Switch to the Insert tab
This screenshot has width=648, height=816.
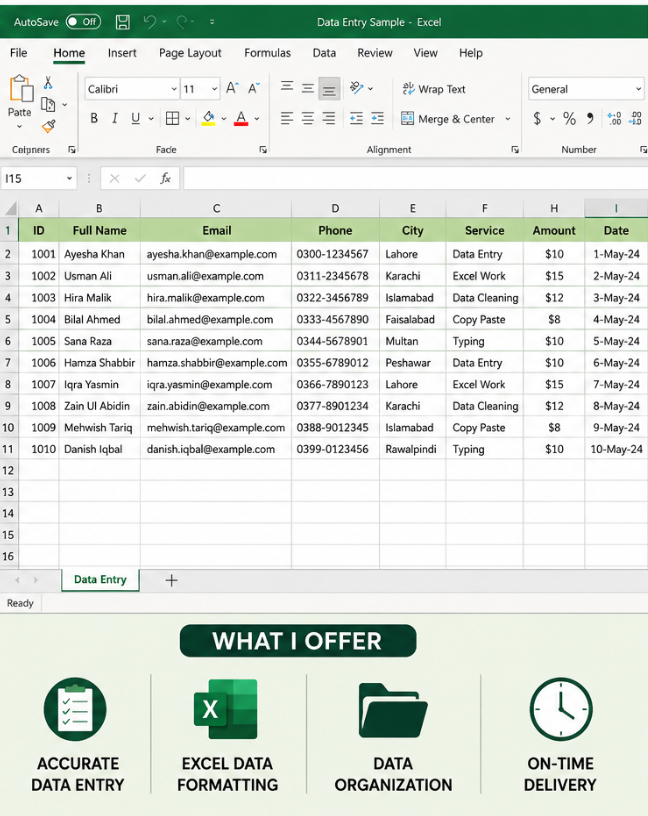pos(122,53)
